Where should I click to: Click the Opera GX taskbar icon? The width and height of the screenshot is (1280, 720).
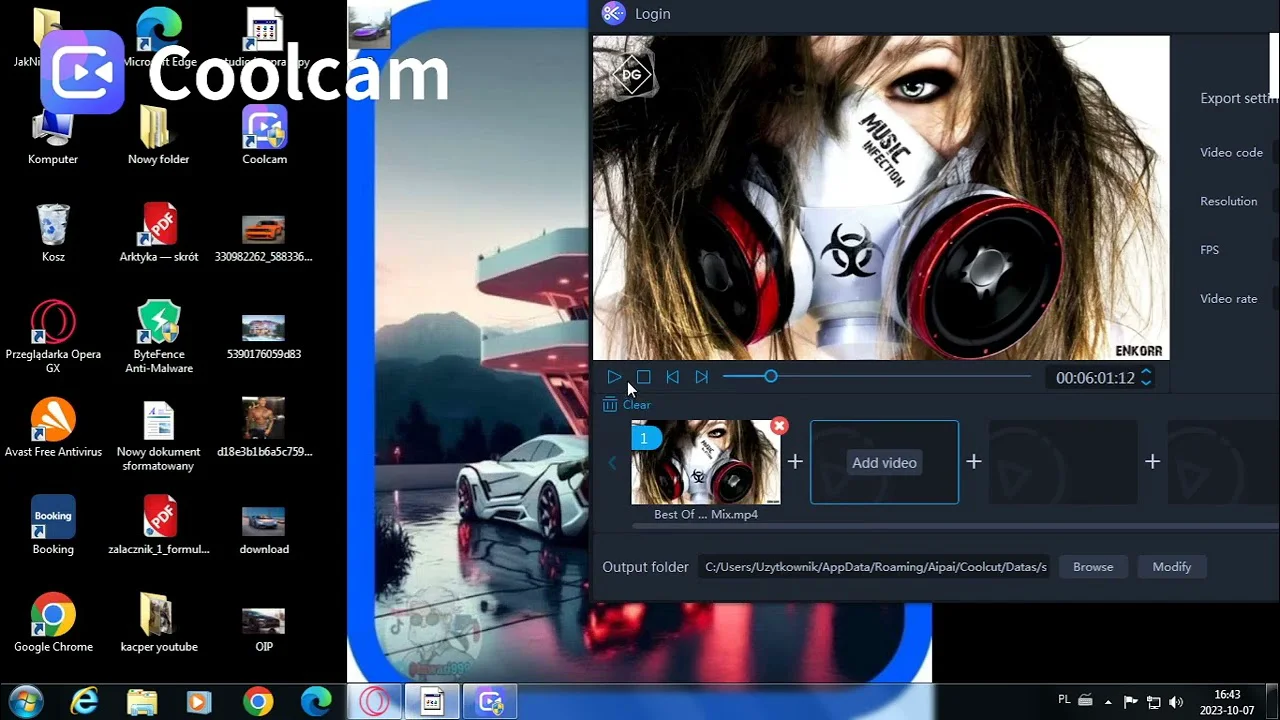[x=375, y=702]
